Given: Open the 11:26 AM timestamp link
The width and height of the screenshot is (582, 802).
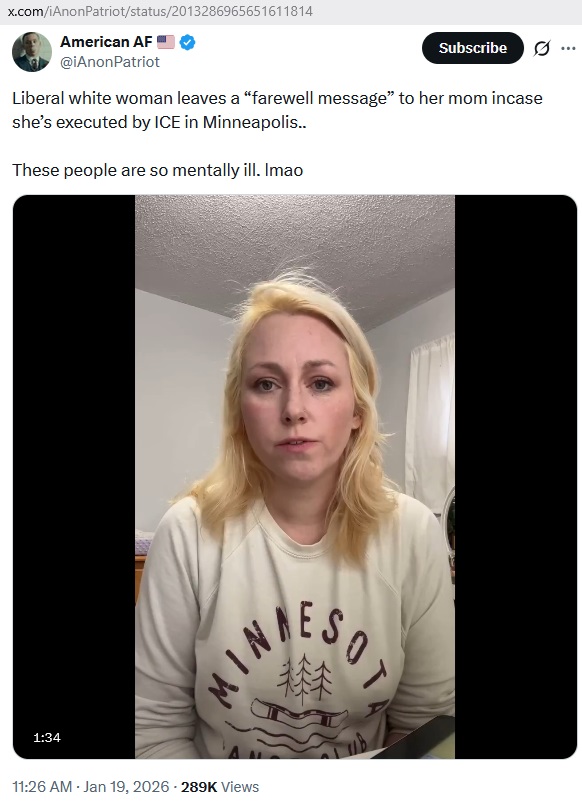Looking at the screenshot, I should [42, 787].
